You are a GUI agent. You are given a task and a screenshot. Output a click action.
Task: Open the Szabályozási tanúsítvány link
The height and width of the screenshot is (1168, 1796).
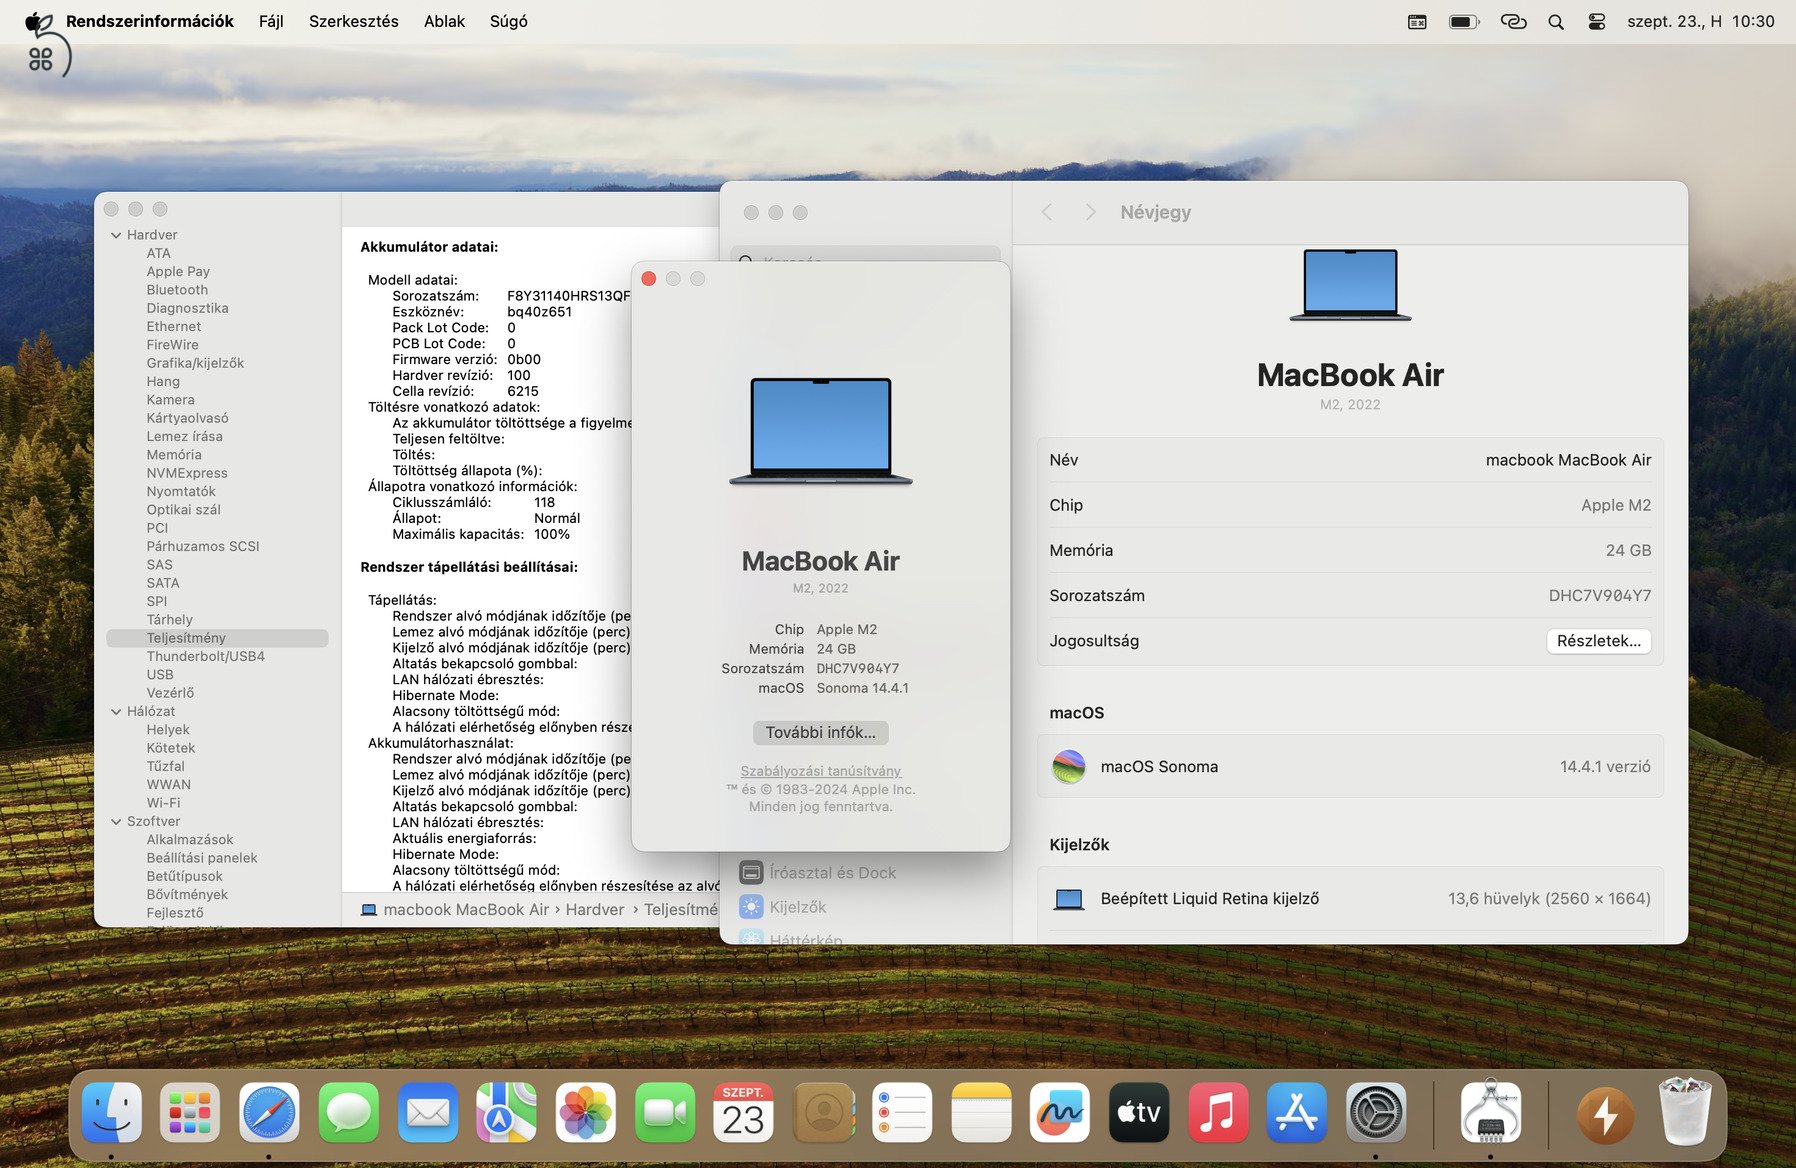[820, 771]
